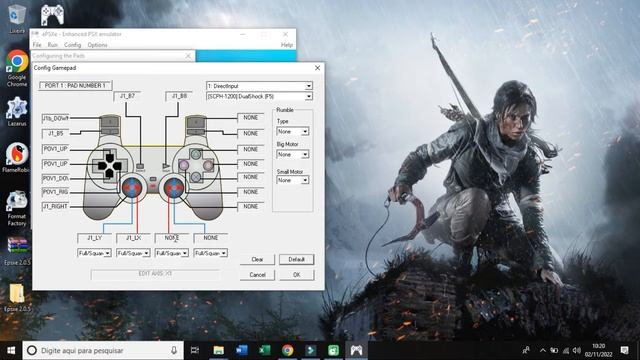Switch to the ePSXe gamepad taskbar icon

tap(356, 350)
